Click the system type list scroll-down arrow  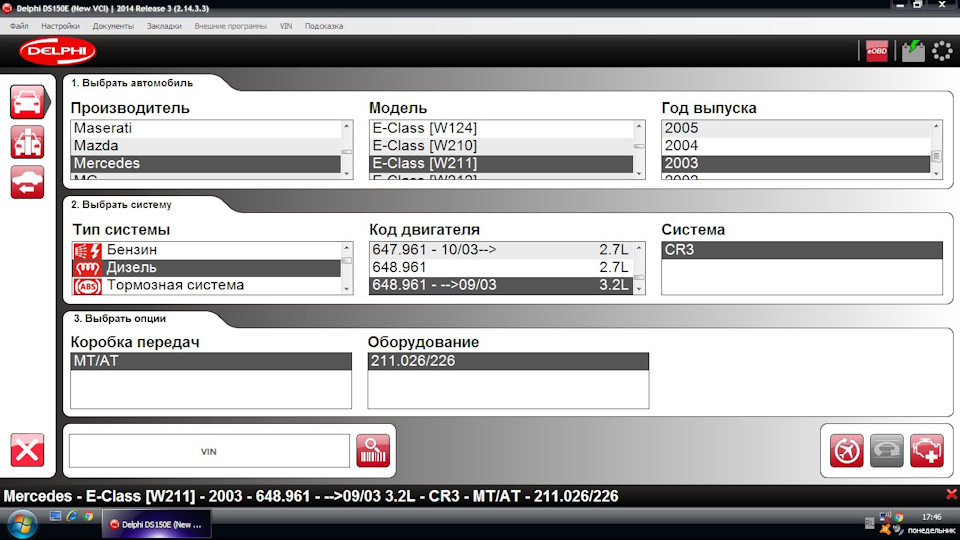point(347,289)
